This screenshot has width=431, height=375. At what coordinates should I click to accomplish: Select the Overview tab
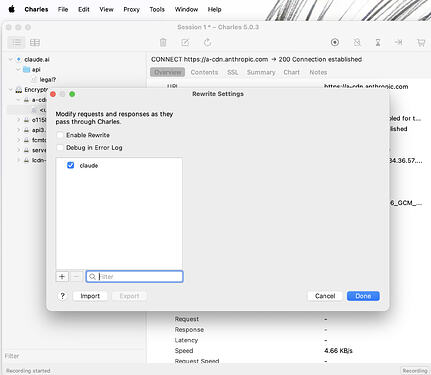click(x=167, y=72)
